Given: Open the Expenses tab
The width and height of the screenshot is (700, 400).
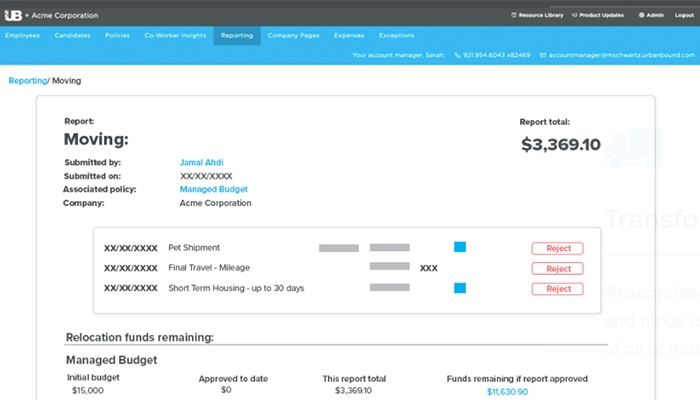Looking at the screenshot, I should point(348,35).
